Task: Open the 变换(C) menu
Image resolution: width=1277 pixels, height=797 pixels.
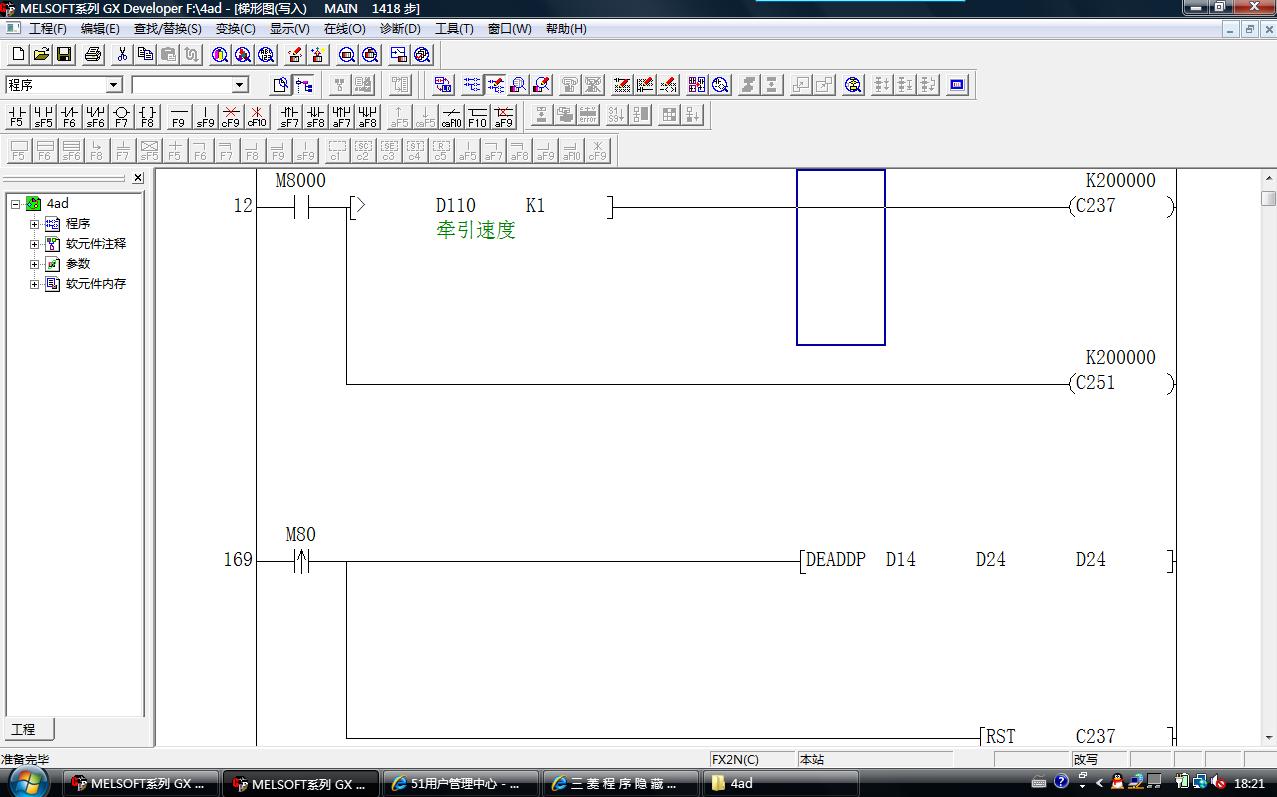Action: (x=235, y=29)
